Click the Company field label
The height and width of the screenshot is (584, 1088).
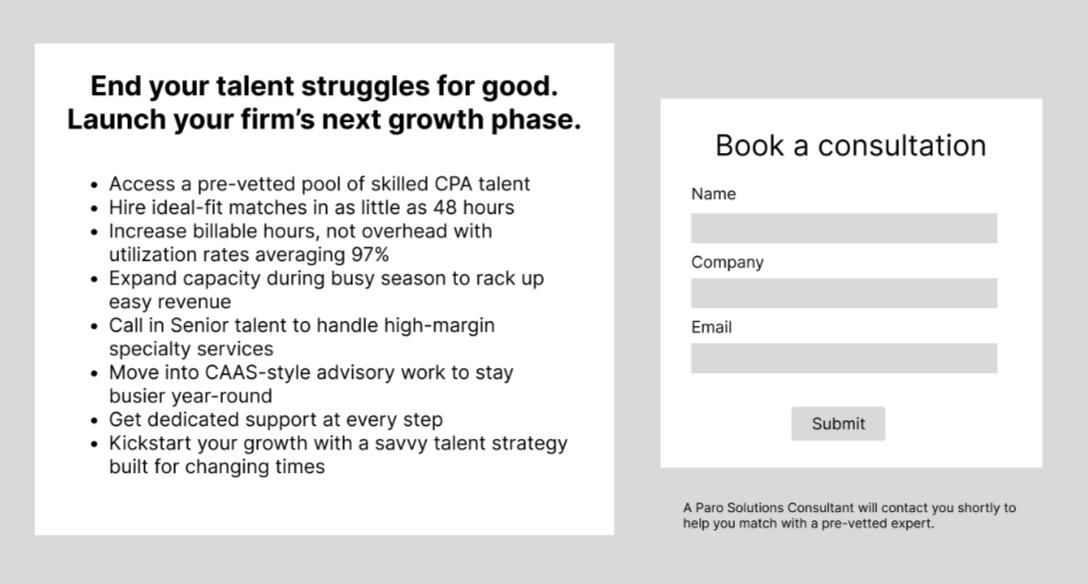pyautogui.click(x=727, y=262)
